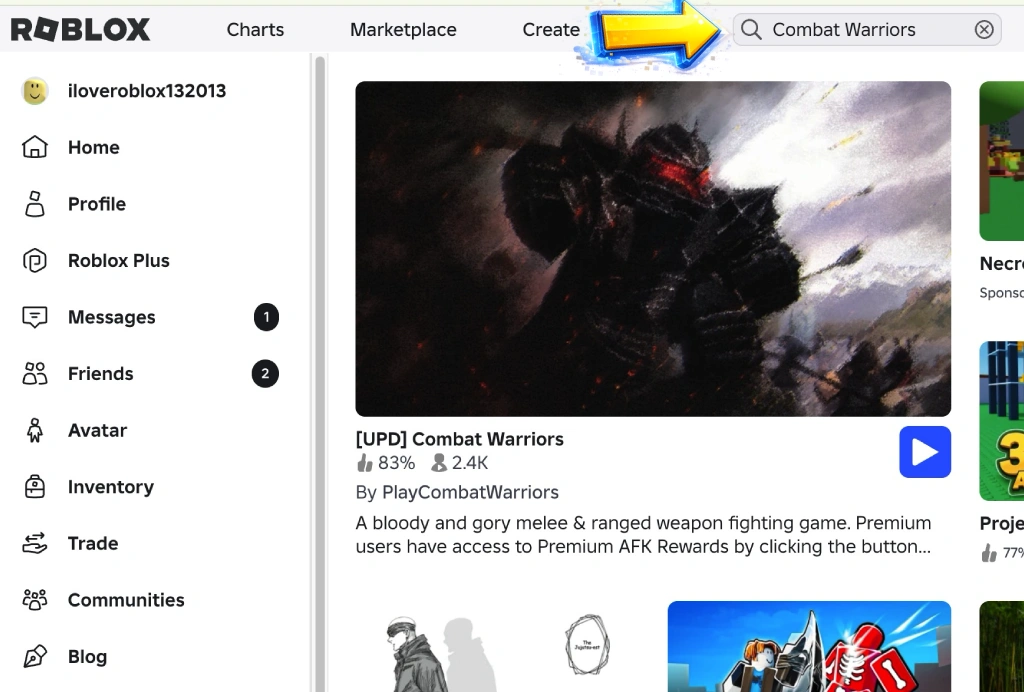Clear the search field with X icon

pos(984,29)
